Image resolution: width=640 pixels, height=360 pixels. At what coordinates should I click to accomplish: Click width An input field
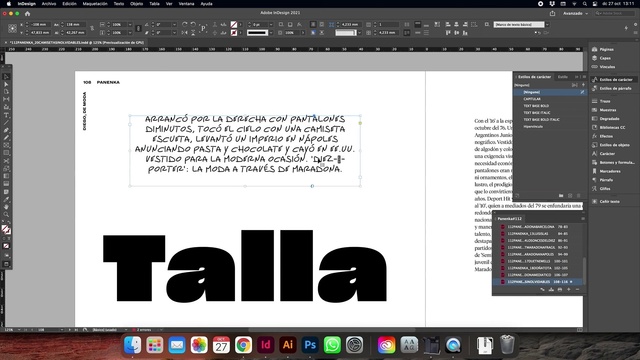pyautogui.click(x=75, y=24)
